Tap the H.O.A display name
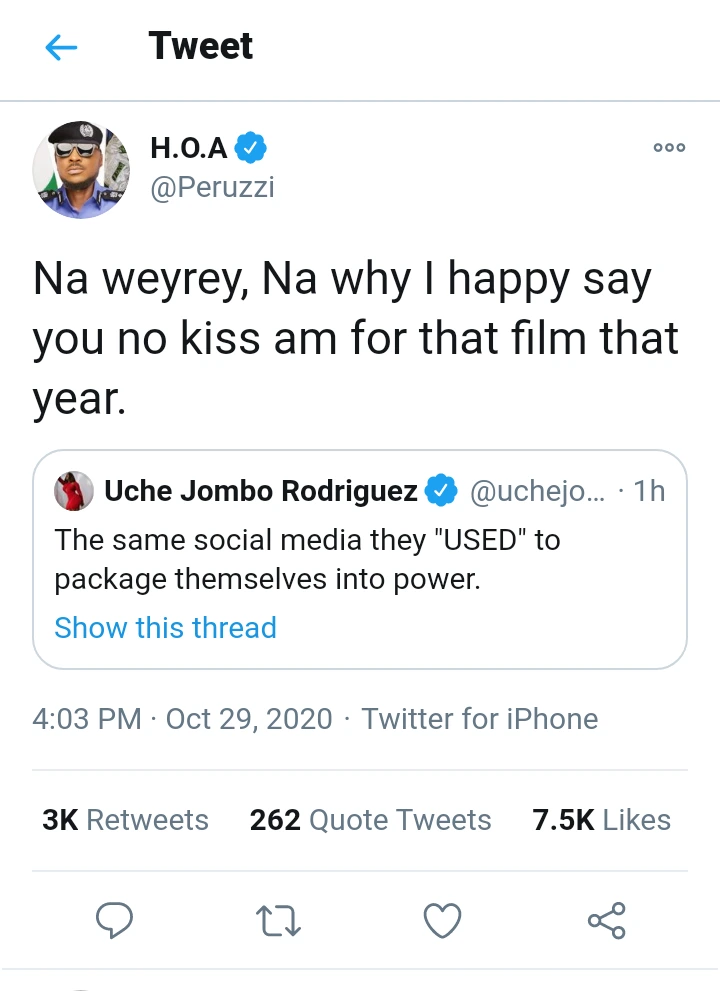 tap(189, 148)
